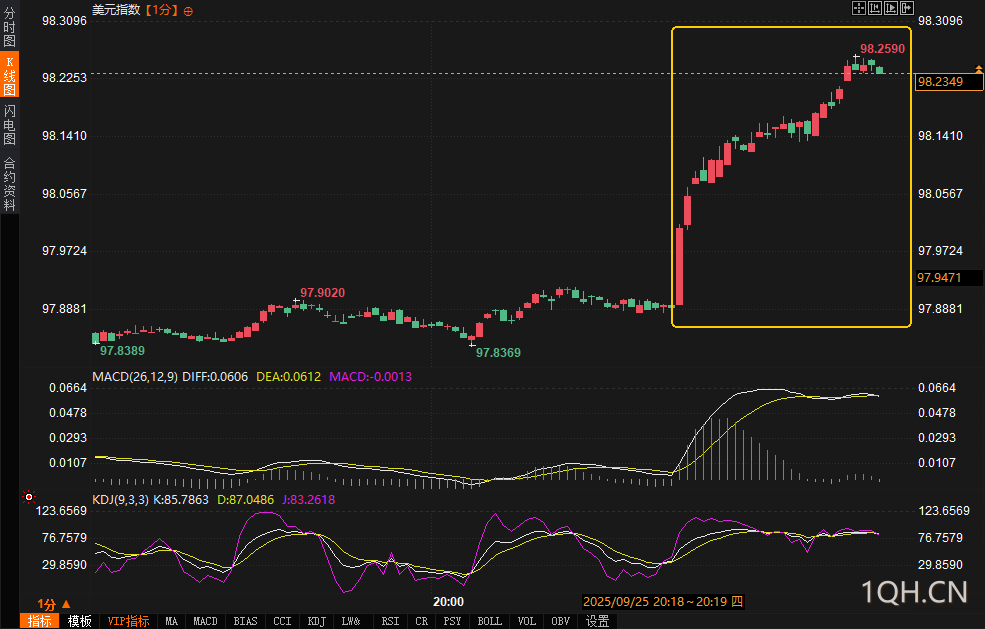Select the K线图 side tab
This screenshot has width=985, height=629.
(x=9, y=75)
